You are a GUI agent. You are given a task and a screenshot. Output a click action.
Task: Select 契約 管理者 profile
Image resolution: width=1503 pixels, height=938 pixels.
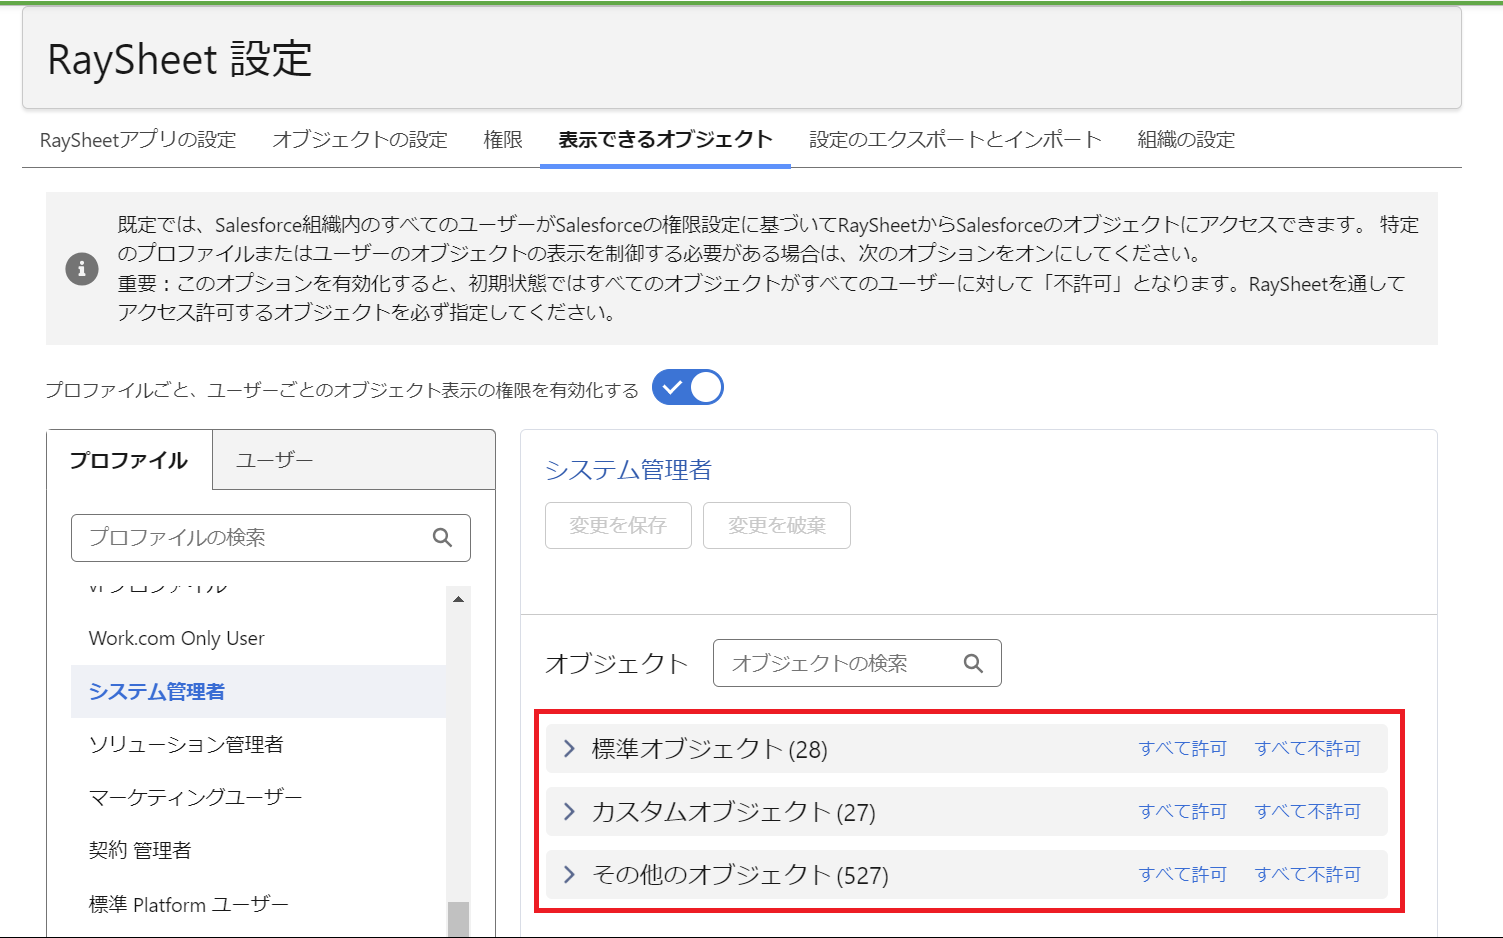[x=258, y=850]
